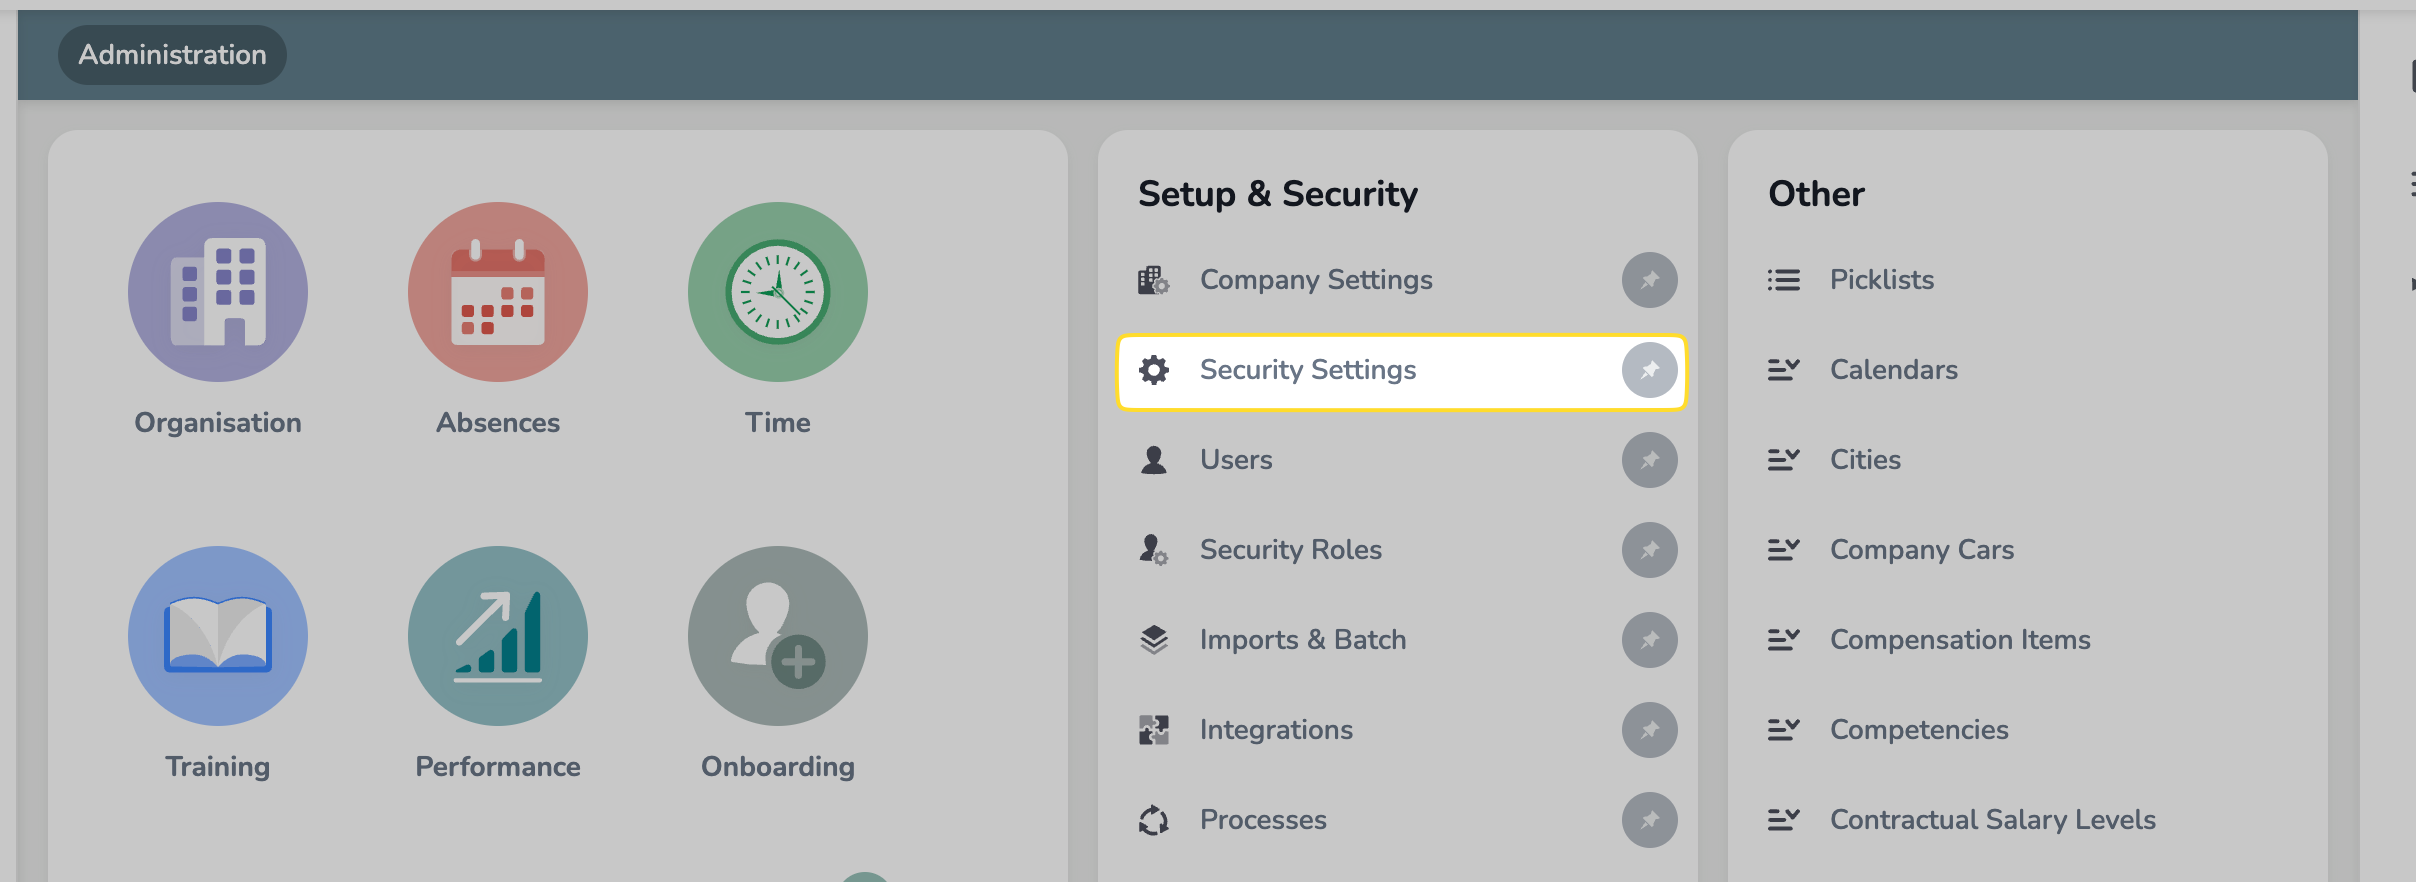Viewport: 2416px width, 882px height.
Task: Click the Integrations puzzle icon
Action: 1154,730
